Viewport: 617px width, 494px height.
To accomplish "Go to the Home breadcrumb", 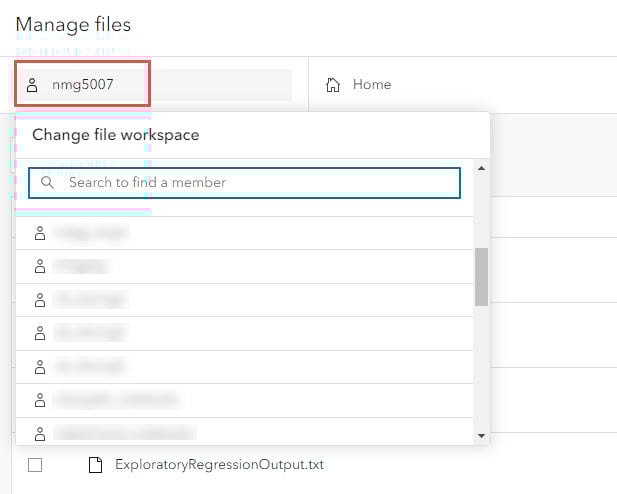I will (x=371, y=85).
